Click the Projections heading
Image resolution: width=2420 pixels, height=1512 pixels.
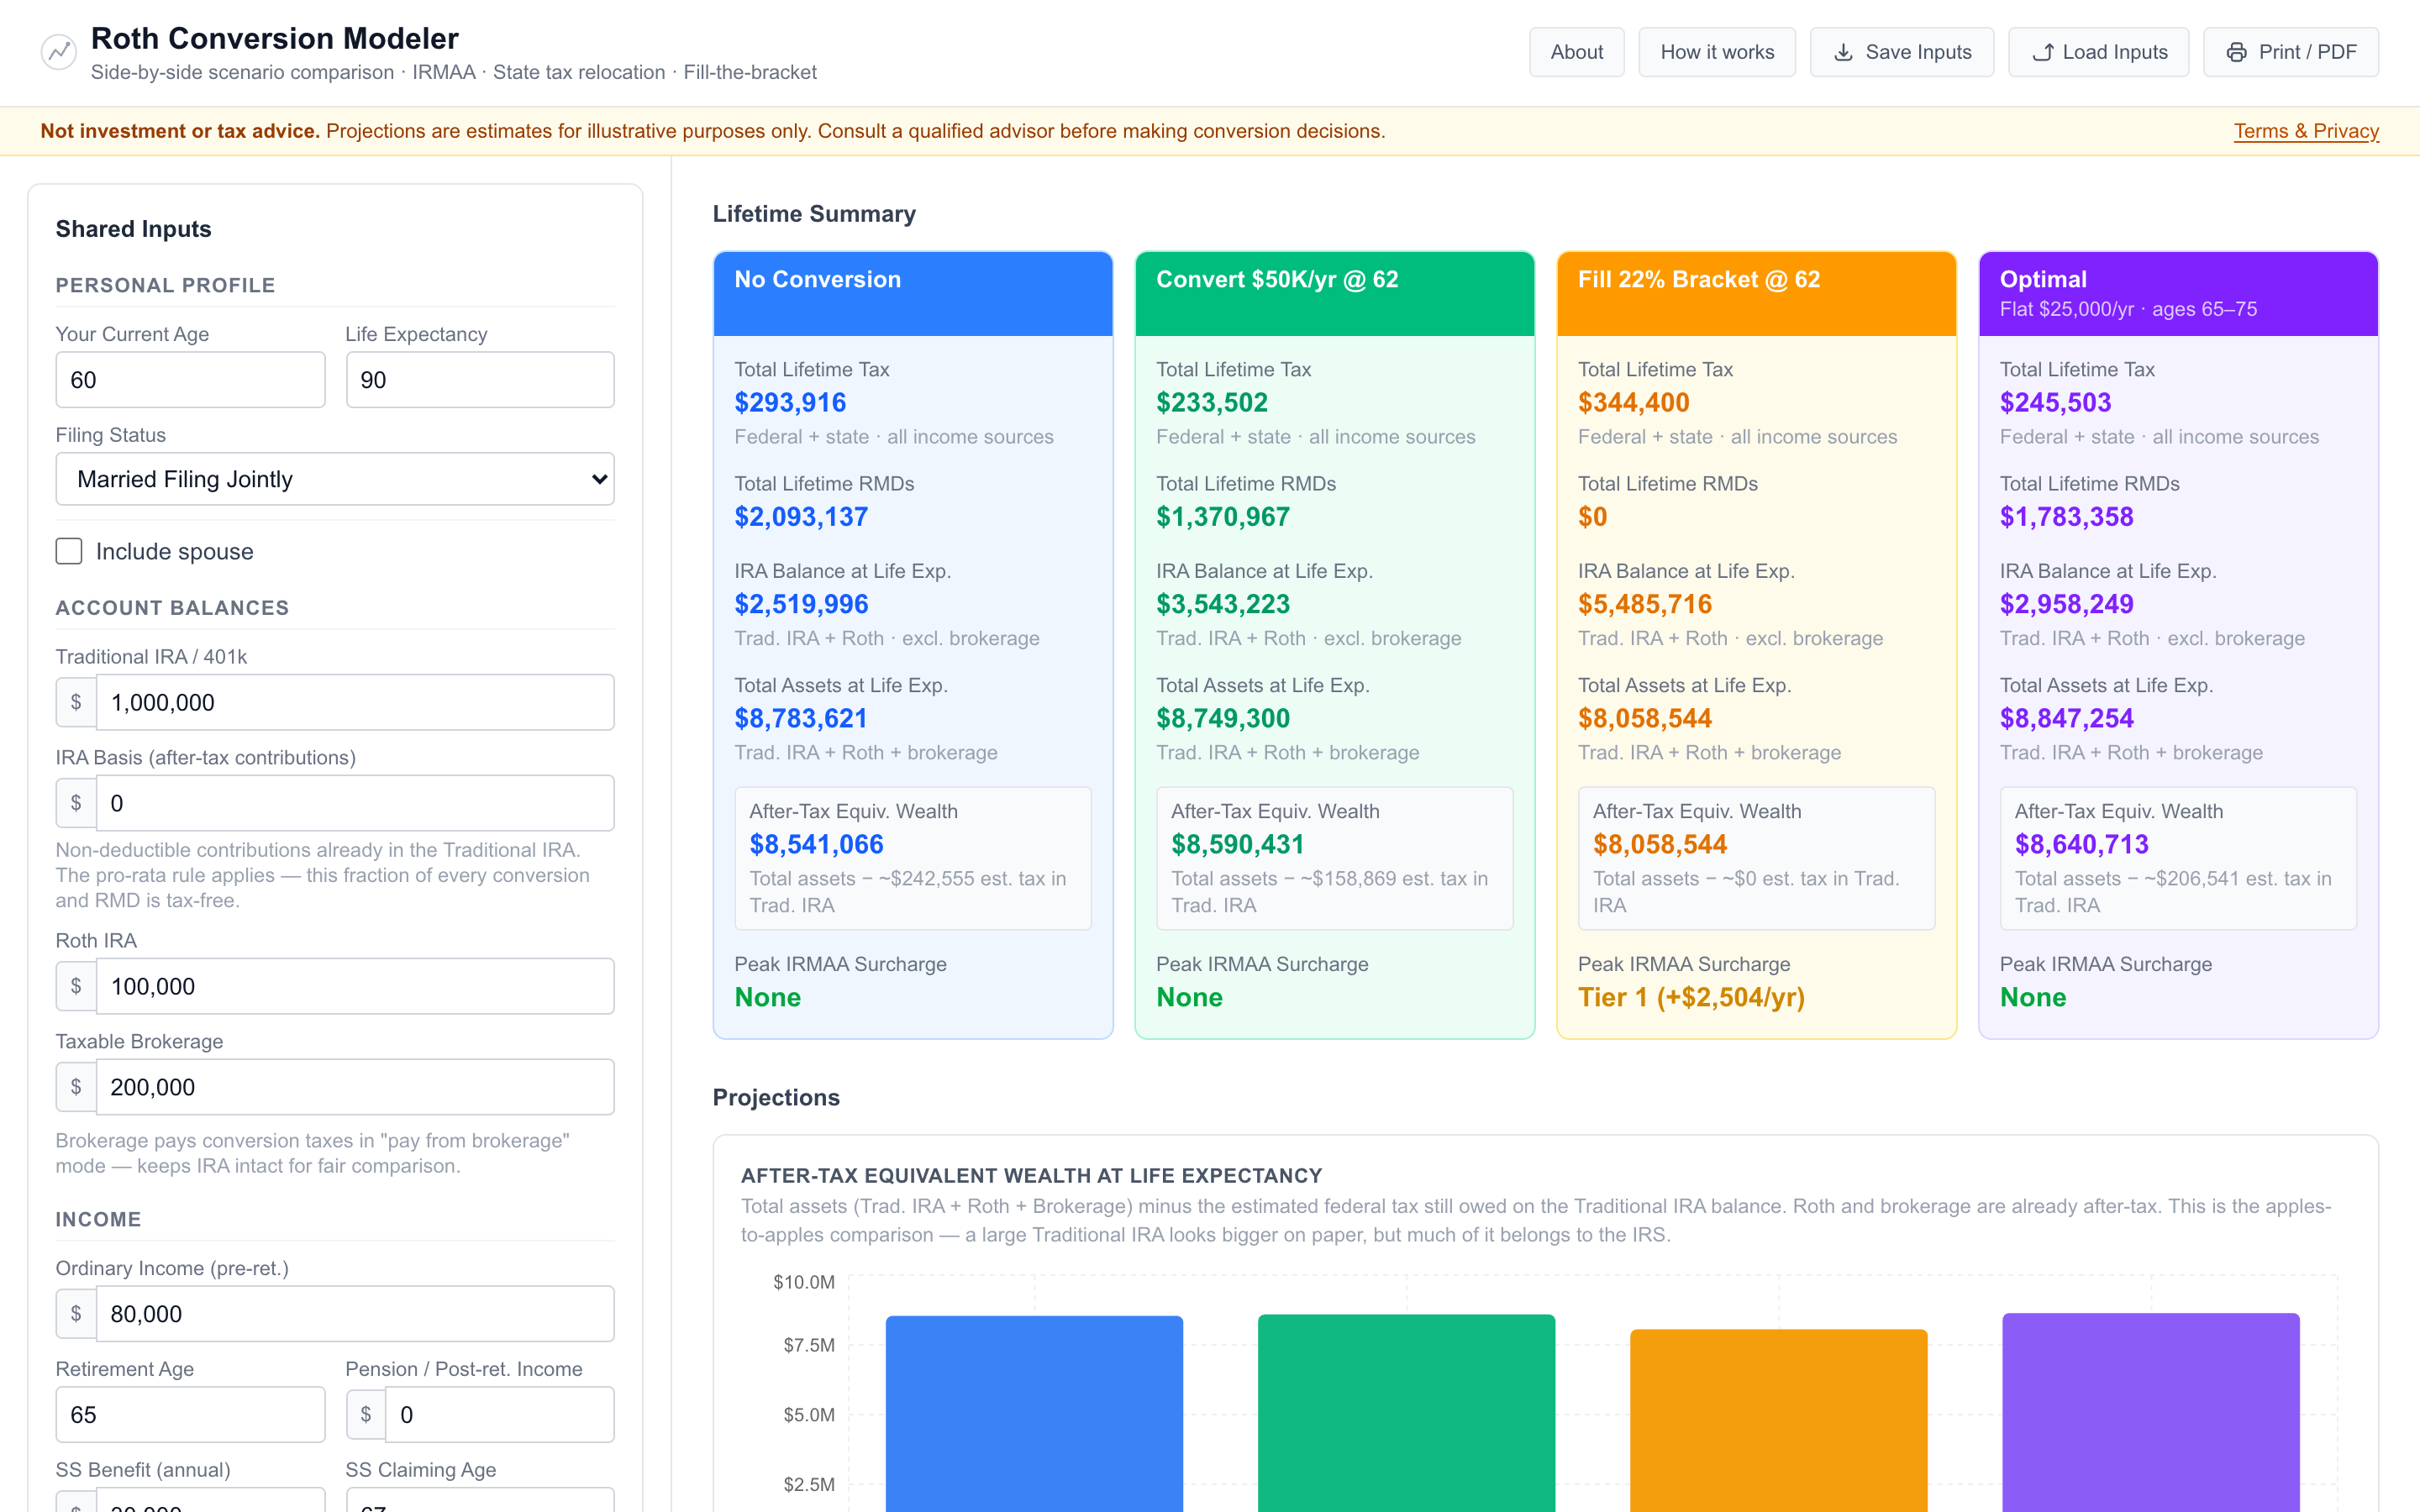776,1098
